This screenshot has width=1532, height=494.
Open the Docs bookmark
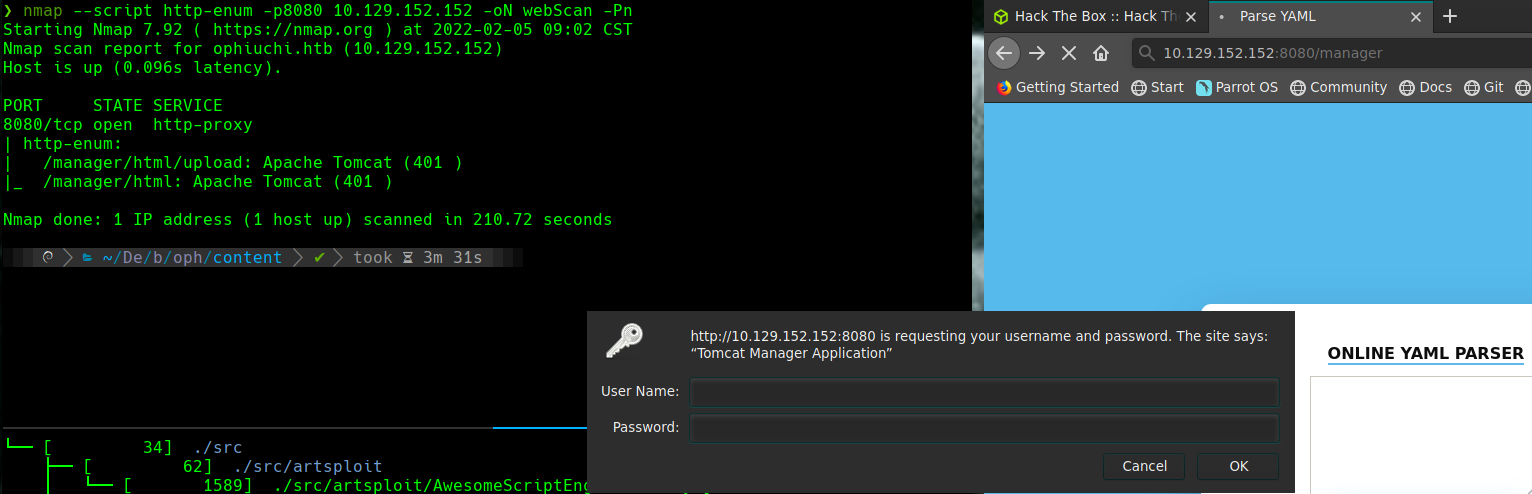point(1425,87)
